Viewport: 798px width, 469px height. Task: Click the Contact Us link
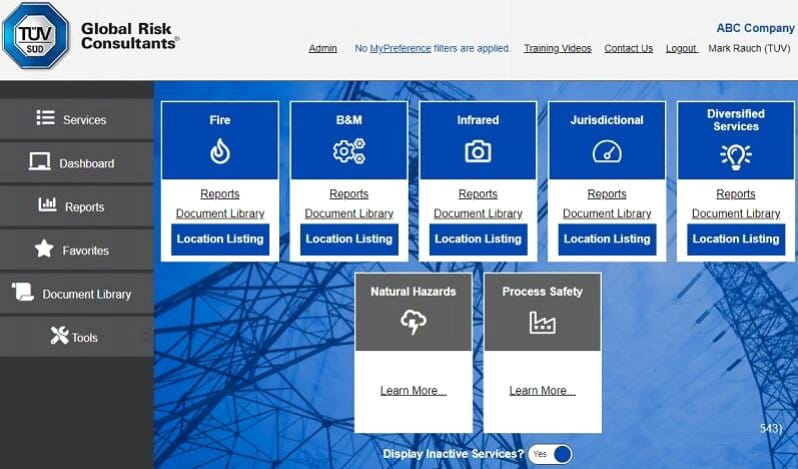tap(629, 48)
